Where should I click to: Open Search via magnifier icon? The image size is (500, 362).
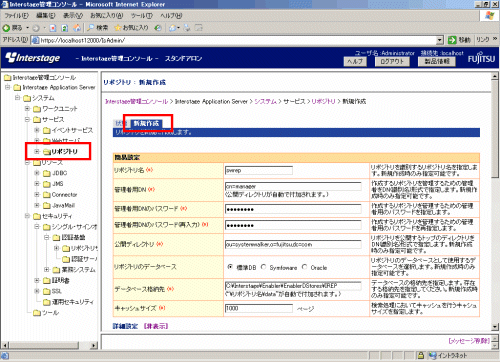click(x=91, y=28)
